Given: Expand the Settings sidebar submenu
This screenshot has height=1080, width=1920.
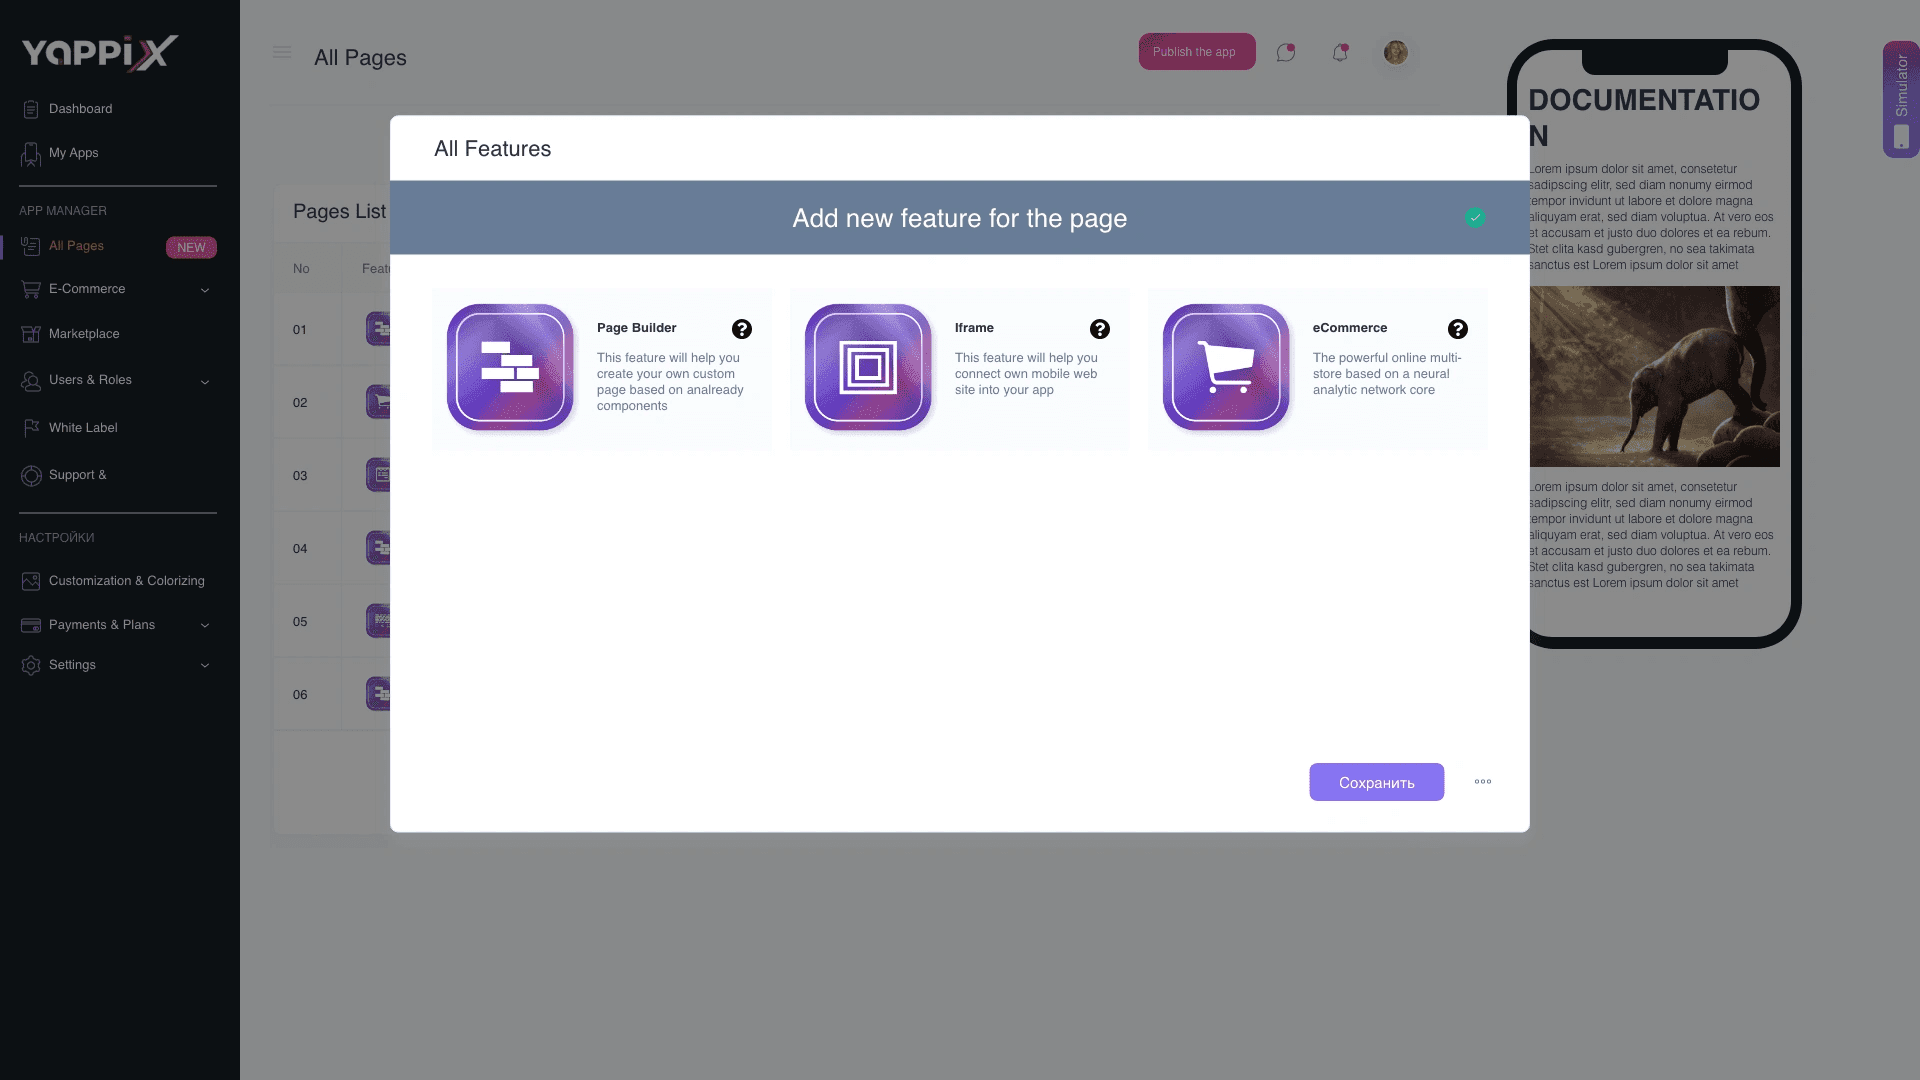Looking at the screenshot, I should (x=205, y=665).
